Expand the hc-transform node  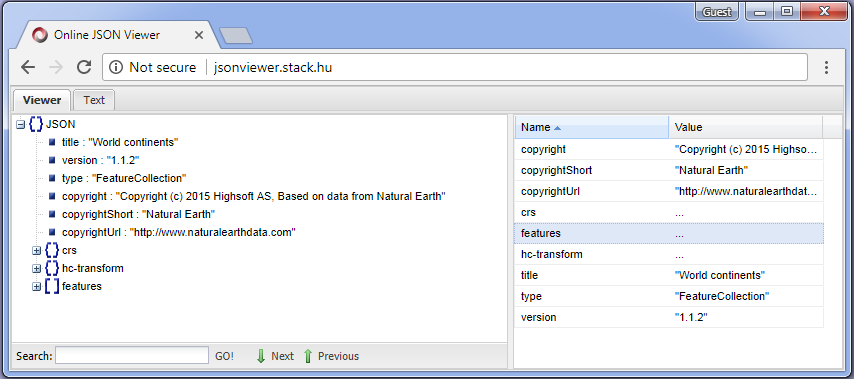point(36,269)
